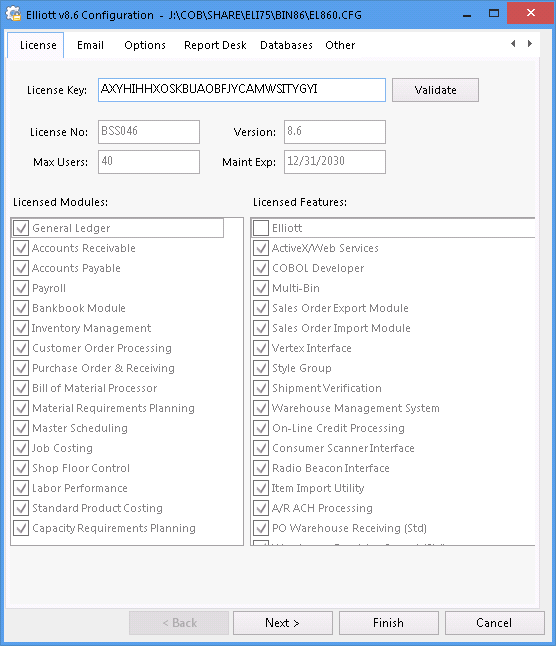Click the right tab scroll arrow
The width and height of the screenshot is (556, 646).
[530, 44]
